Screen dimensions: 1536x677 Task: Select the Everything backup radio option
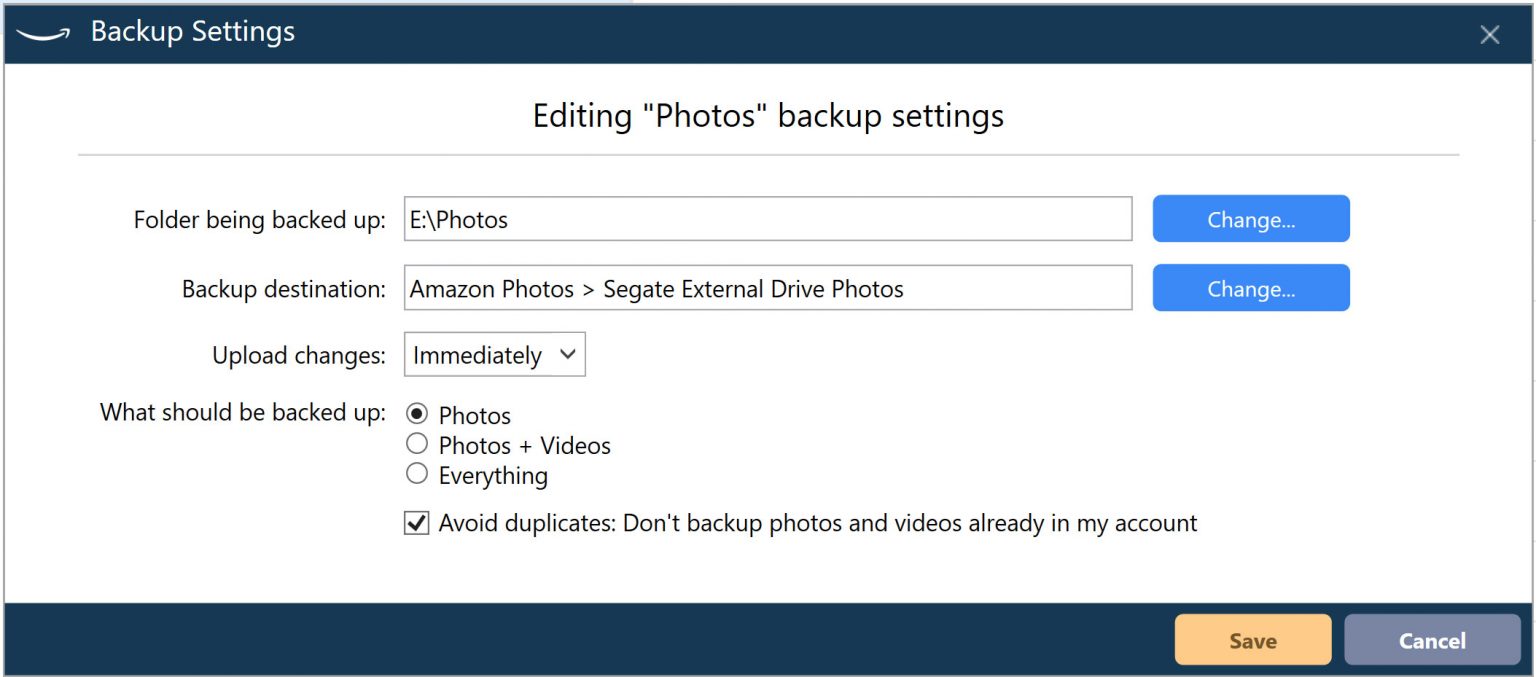[x=417, y=474]
